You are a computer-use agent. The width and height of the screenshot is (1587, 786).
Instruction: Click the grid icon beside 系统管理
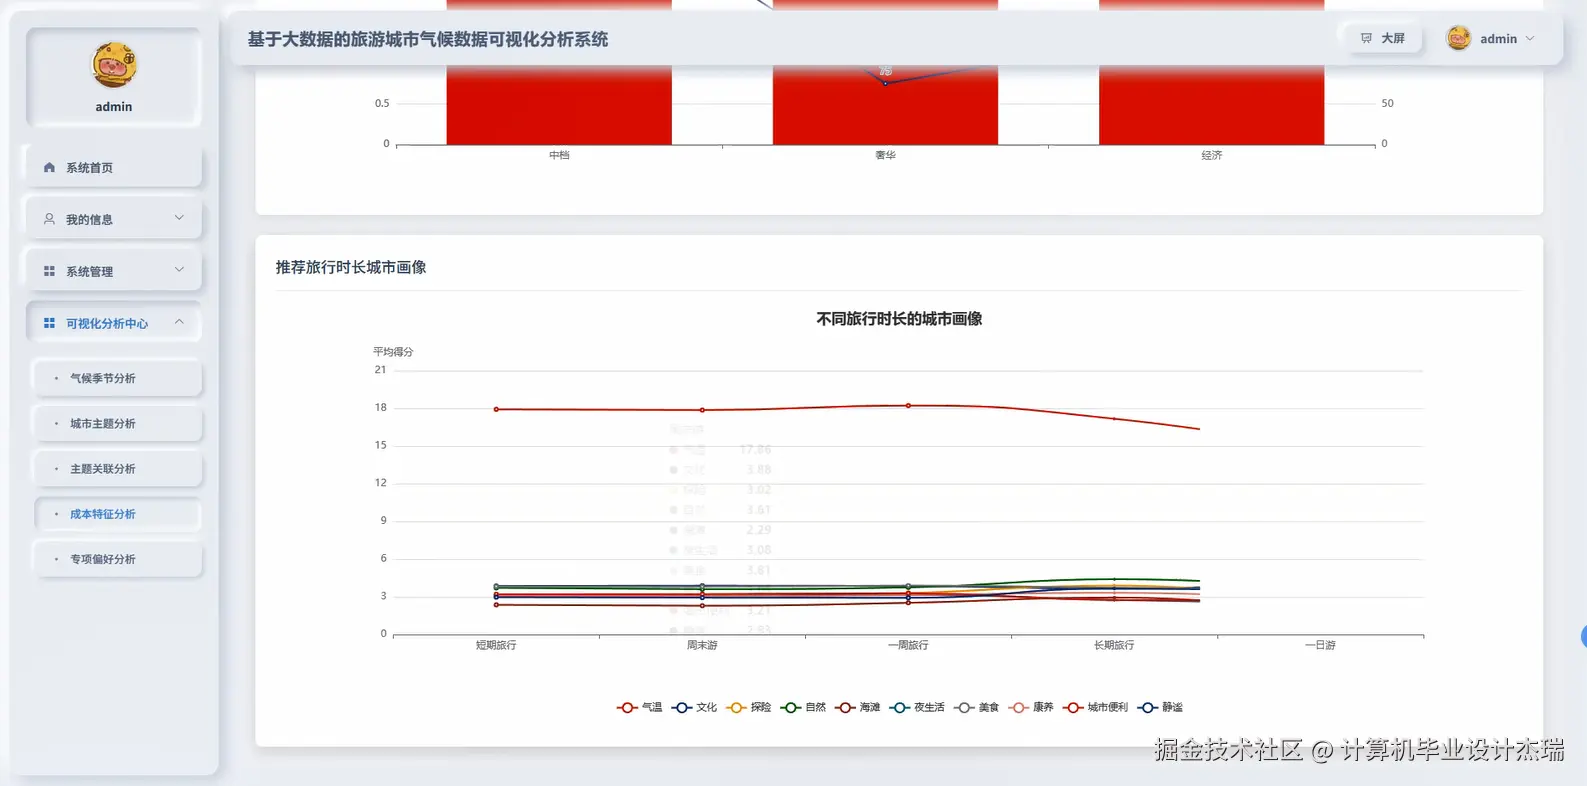[x=49, y=271]
